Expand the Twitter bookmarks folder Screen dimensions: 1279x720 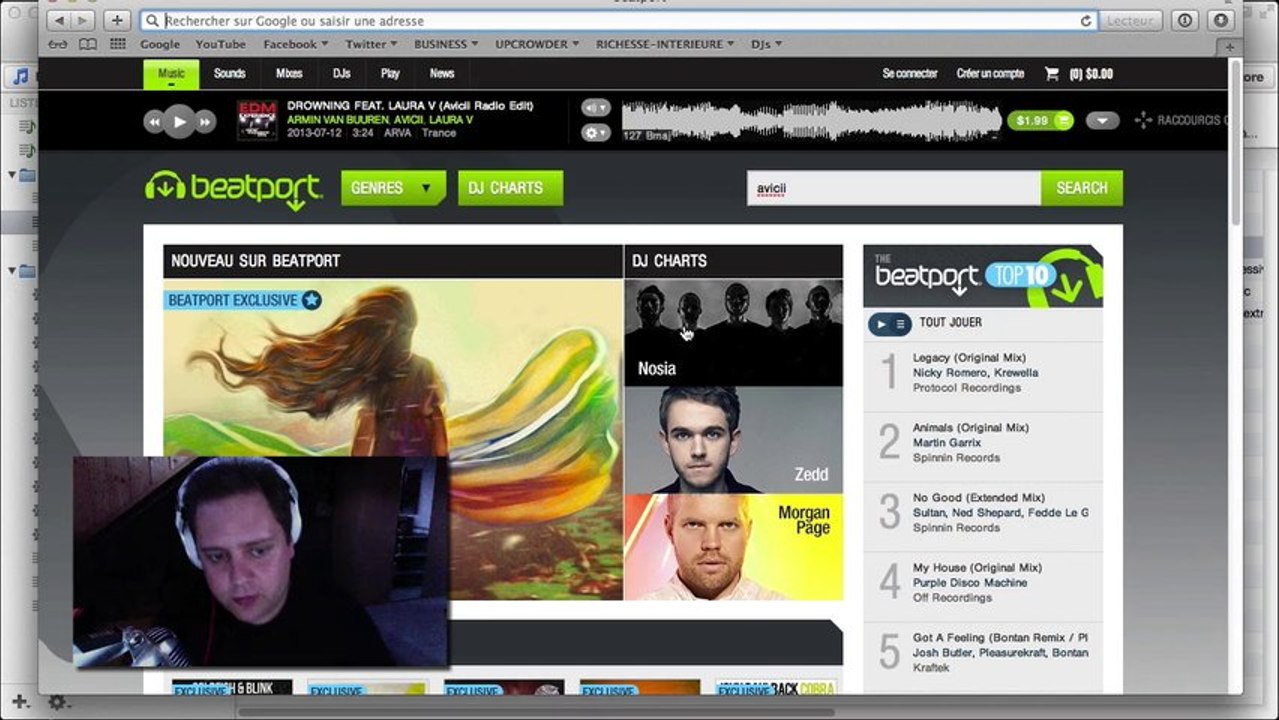point(371,44)
